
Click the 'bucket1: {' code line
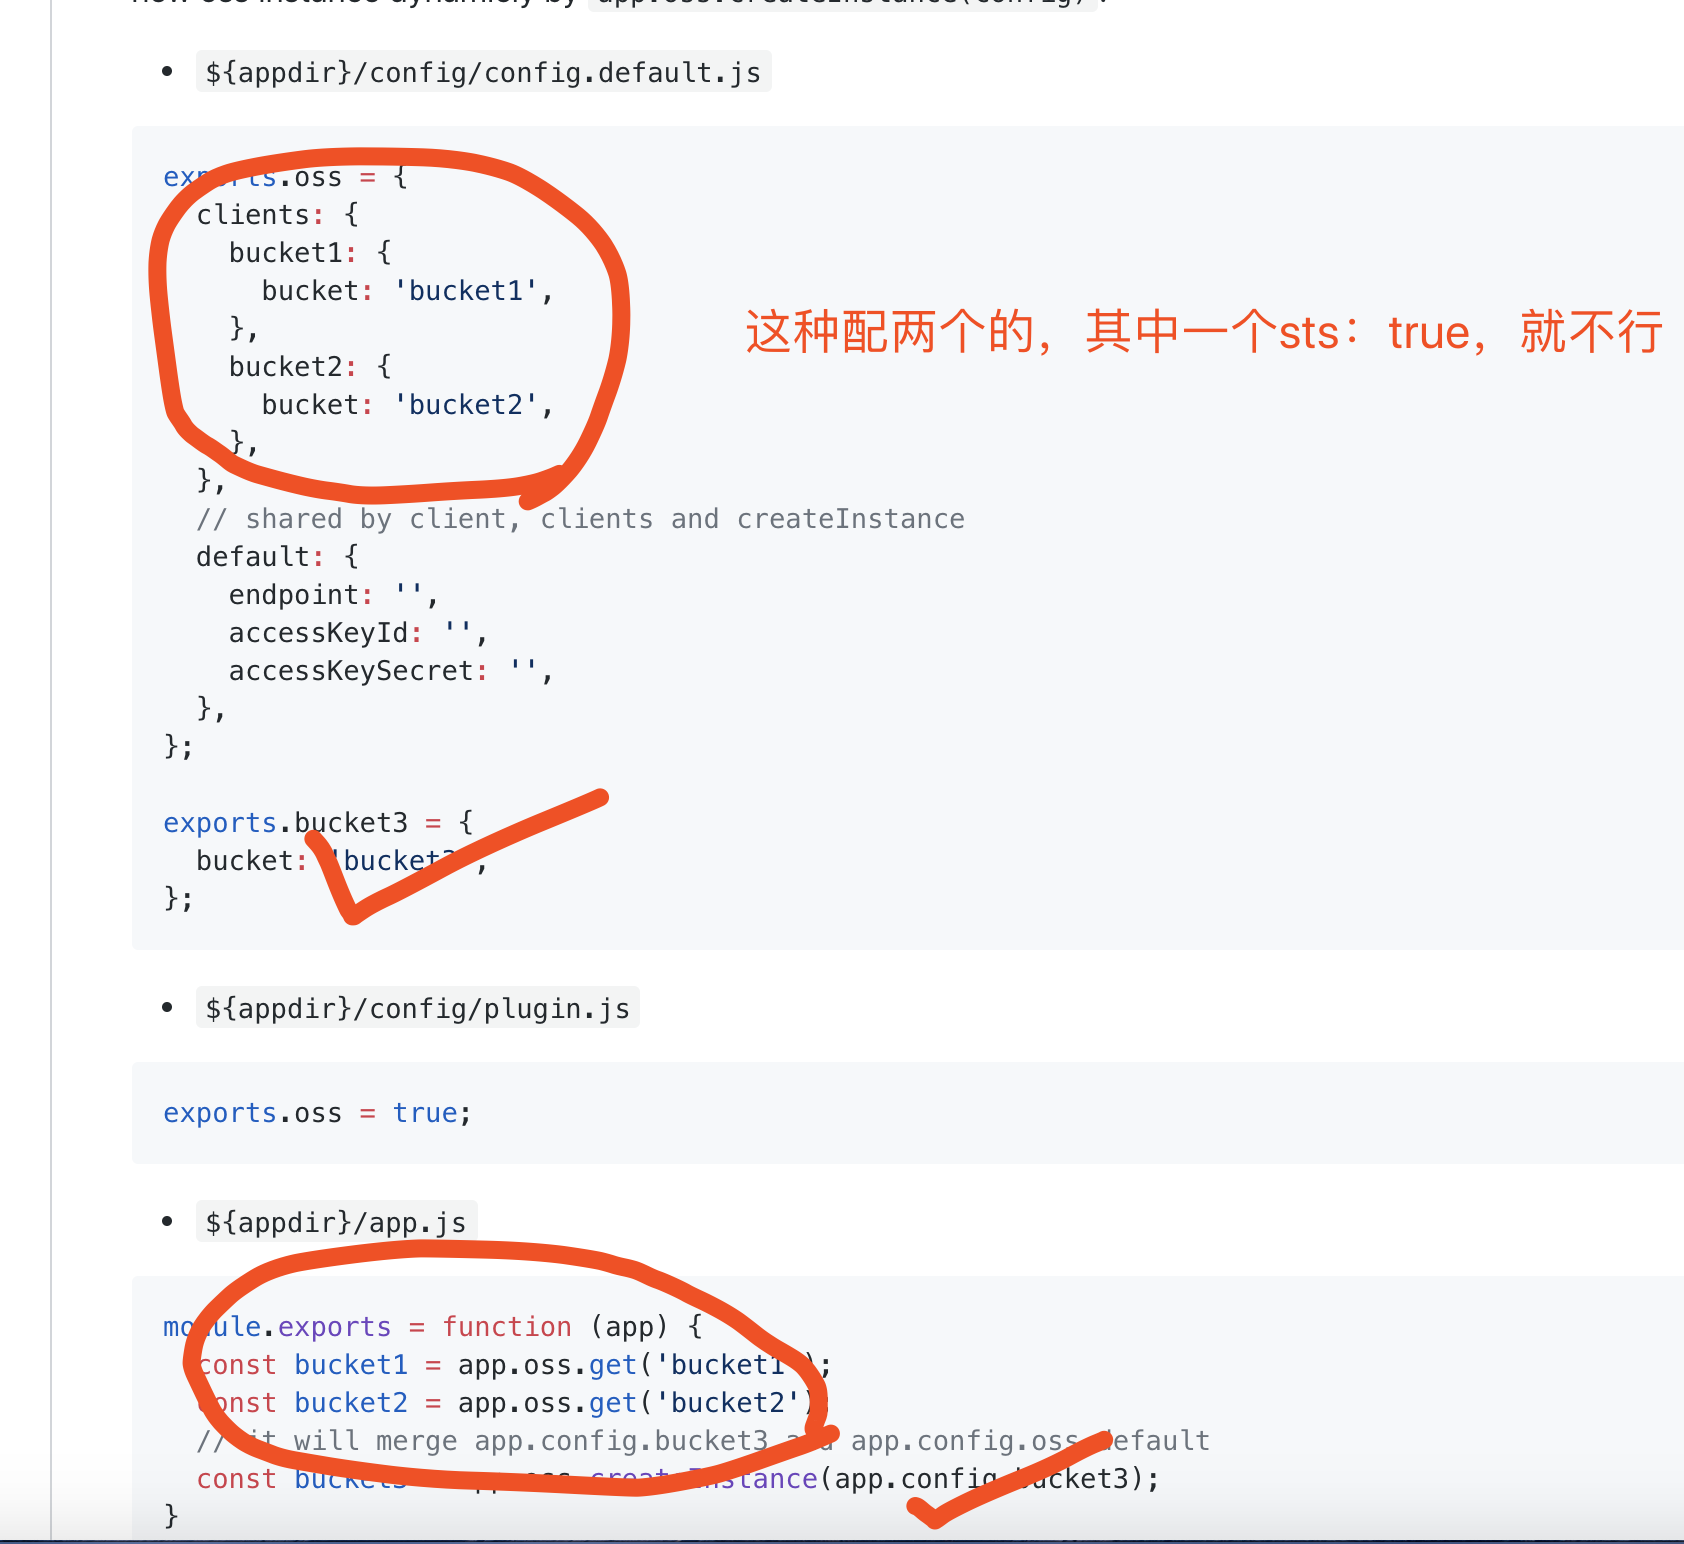tap(310, 253)
